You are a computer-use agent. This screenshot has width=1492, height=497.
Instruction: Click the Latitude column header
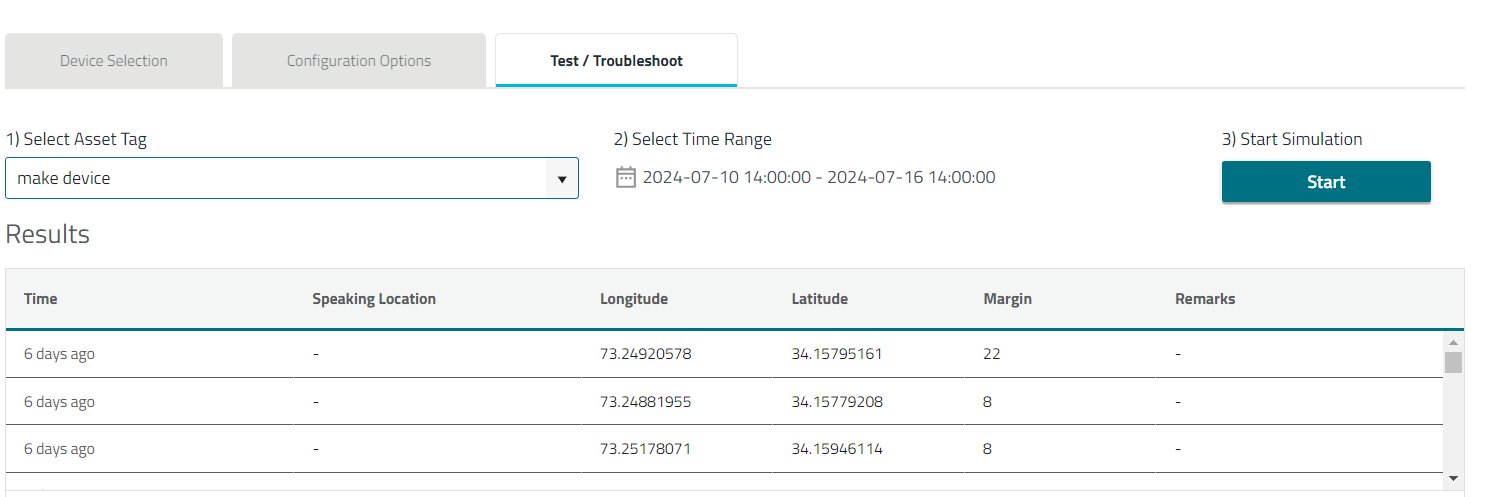(820, 299)
